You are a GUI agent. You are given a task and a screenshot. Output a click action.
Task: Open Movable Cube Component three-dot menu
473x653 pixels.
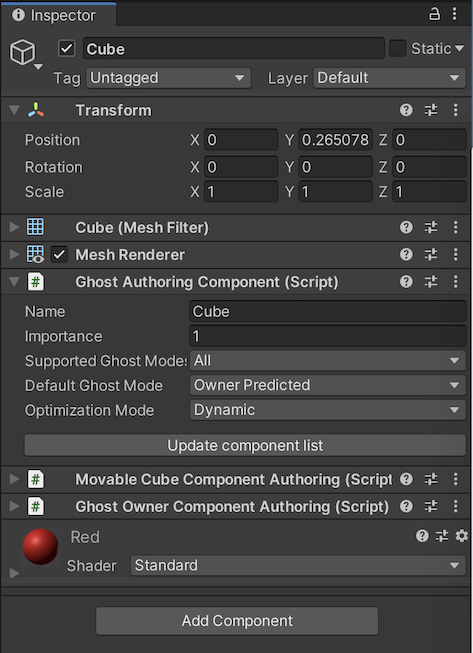[x=456, y=479]
